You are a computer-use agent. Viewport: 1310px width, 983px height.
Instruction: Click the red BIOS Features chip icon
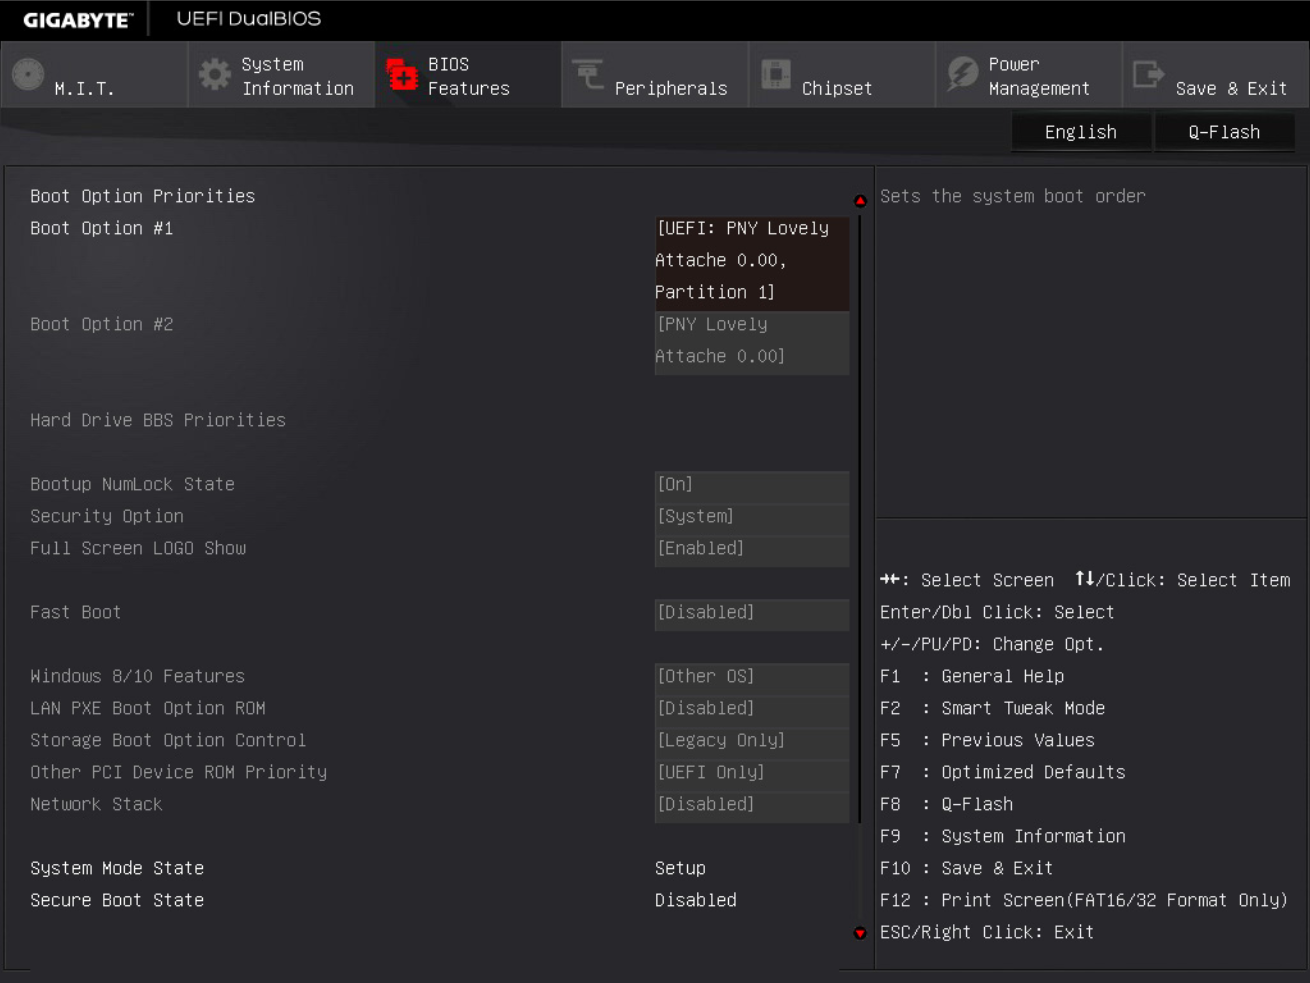pos(402,74)
